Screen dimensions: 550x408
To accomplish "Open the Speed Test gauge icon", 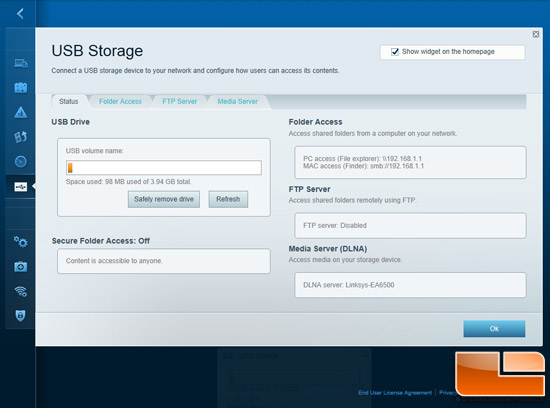I will pyautogui.click(x=21, y=161).
